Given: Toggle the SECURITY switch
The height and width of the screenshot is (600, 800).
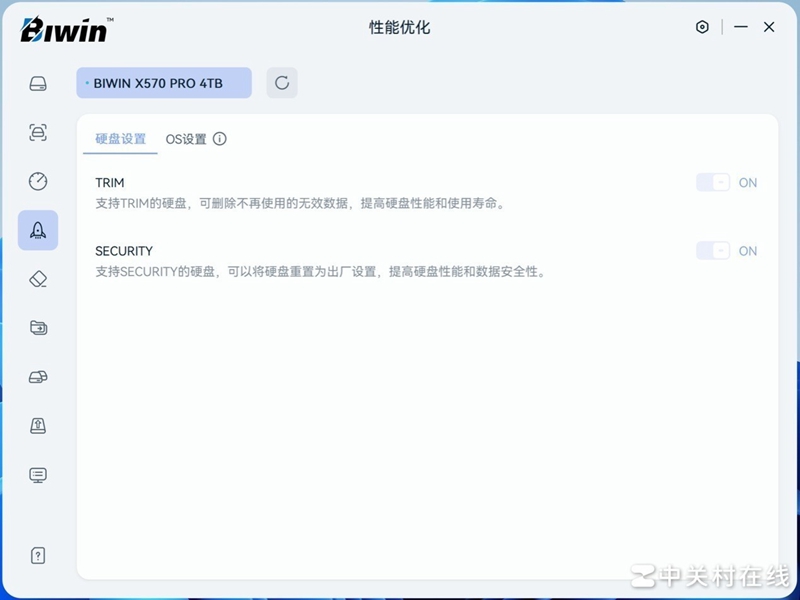Looking at the screenshot, I should pyautogui.click(x=713, y=251).
